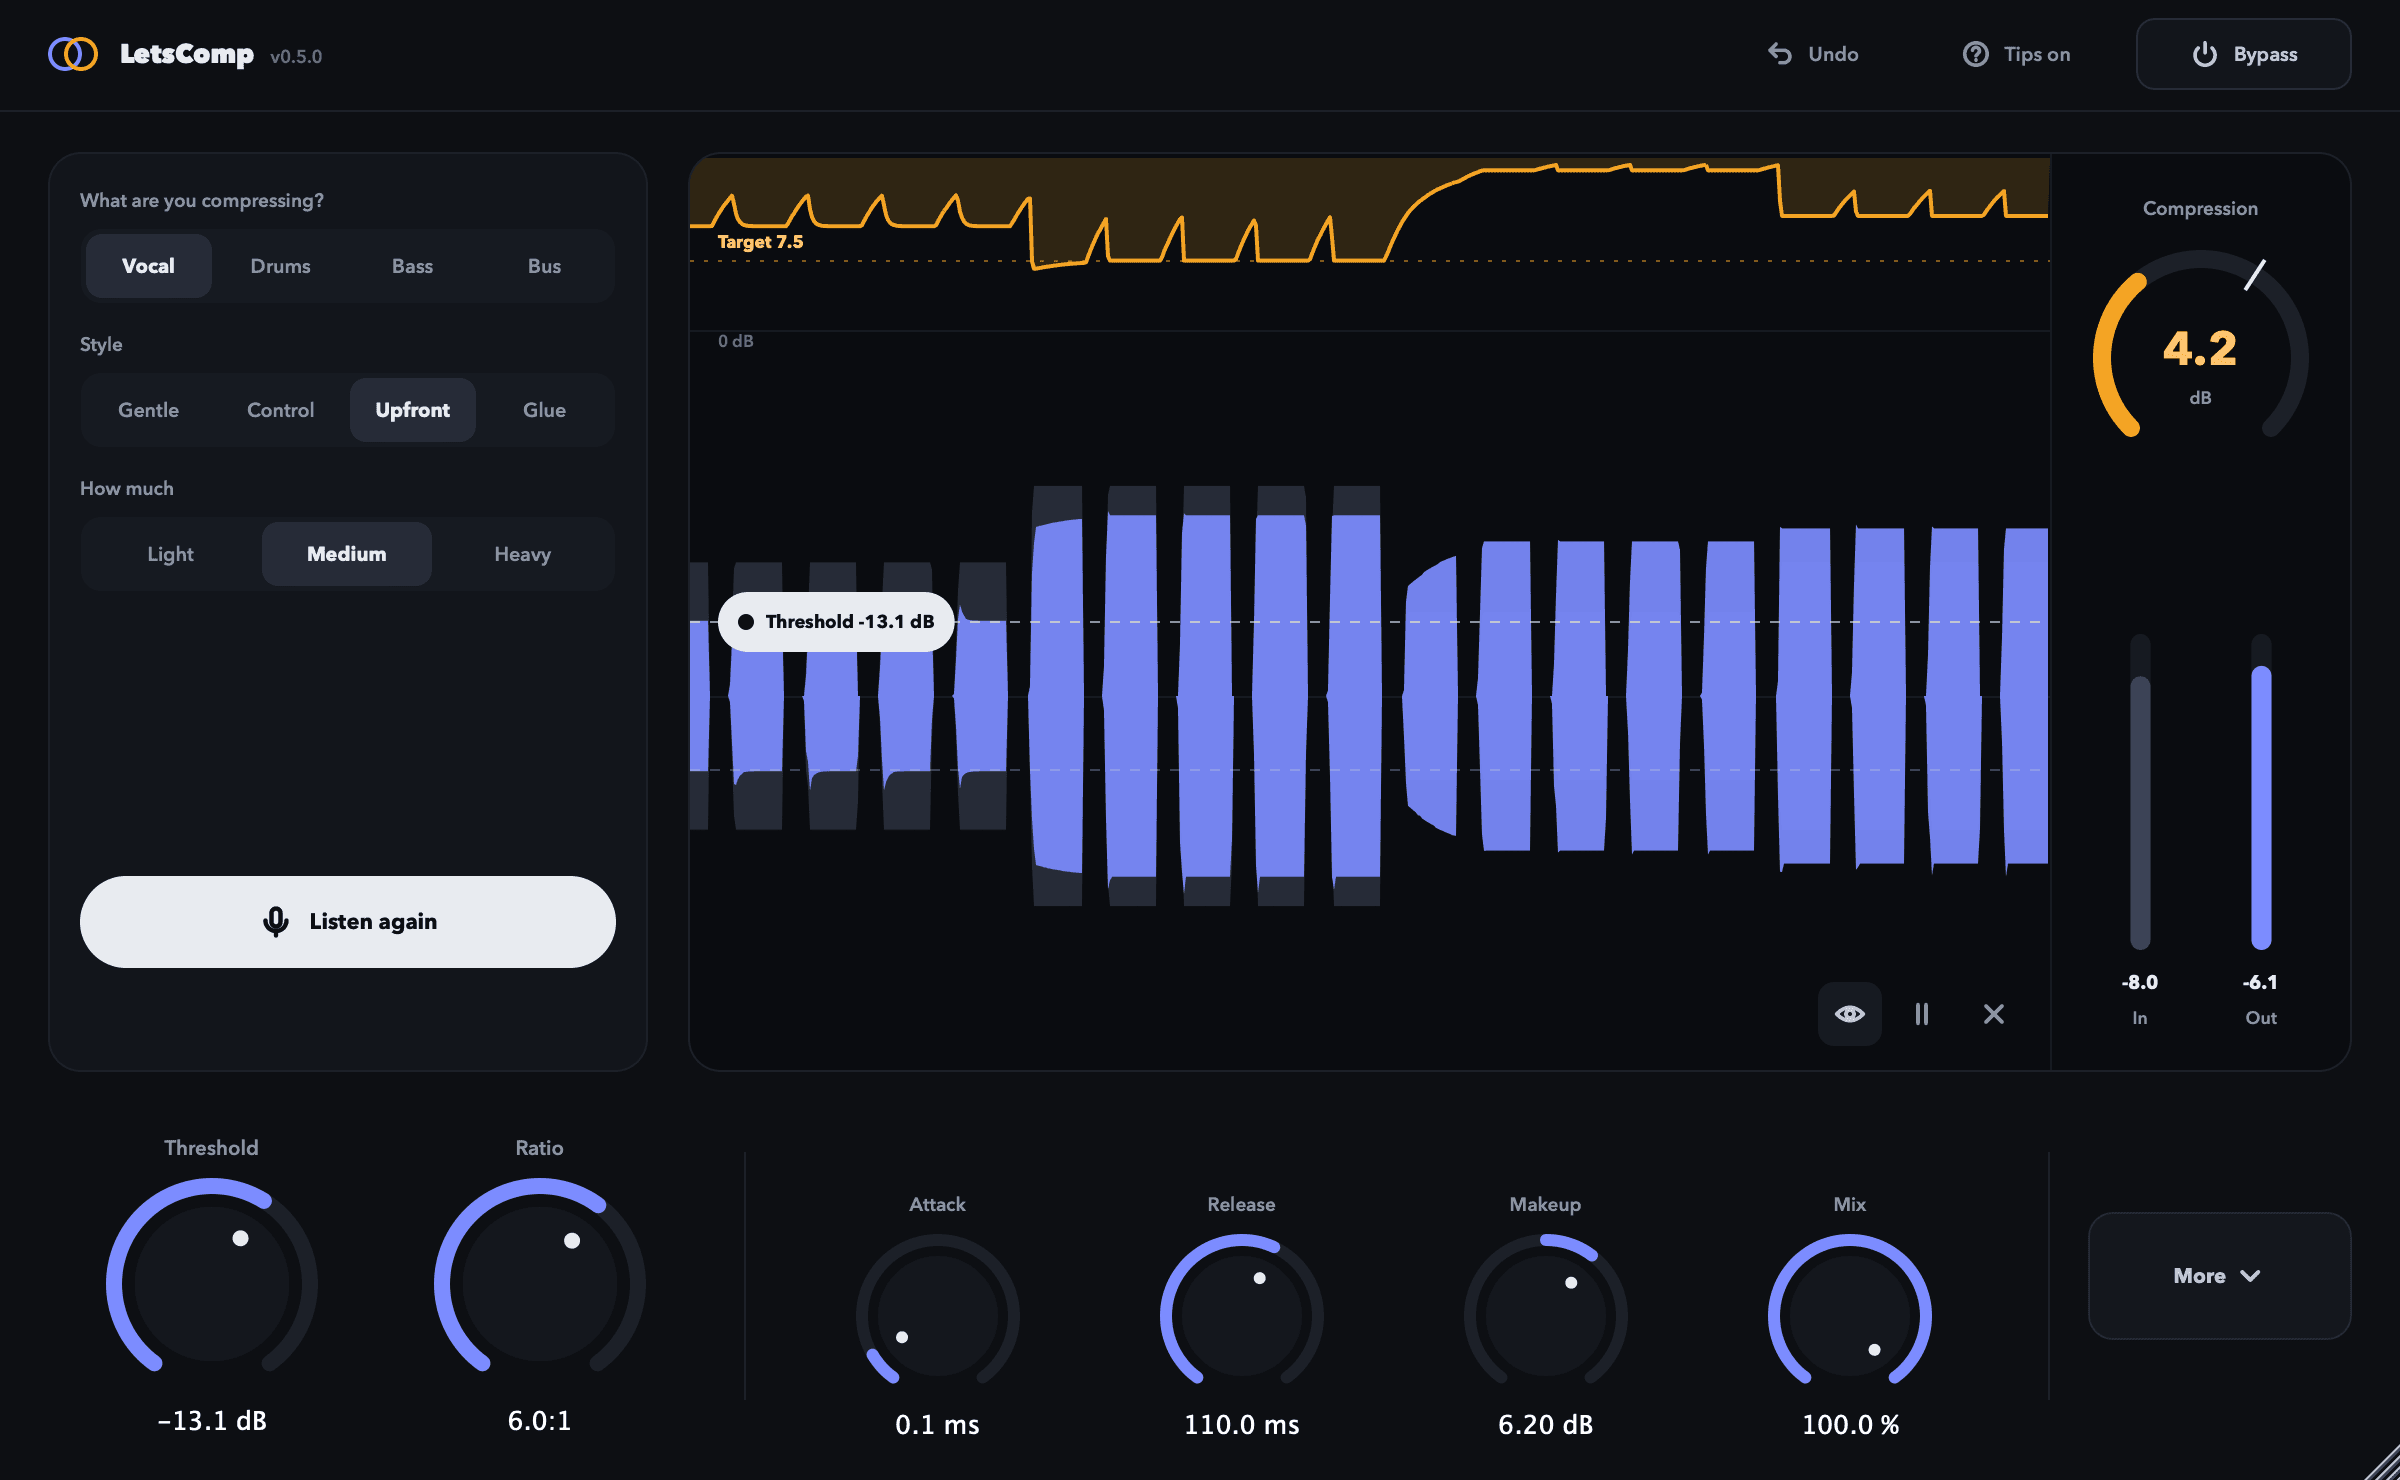This screenshot has width=2400, height=1480.
Task: Click the 100.0 % mix value
Action: [1850, 1425]
